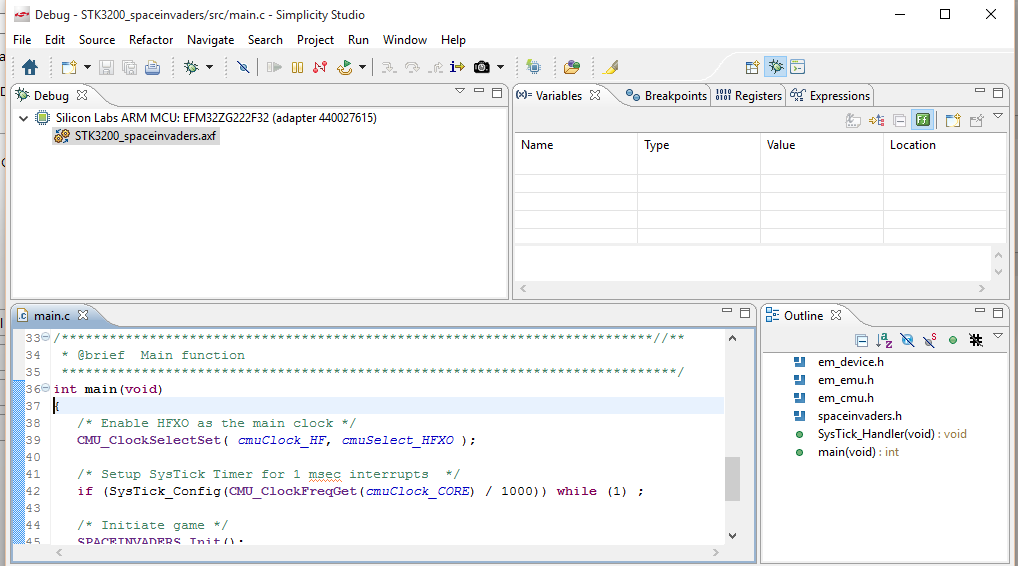The width and height of the screenshot is (1018, 566).
Task: Toggle Hide Static Members in Outline
Action: [x=930, y=340]
